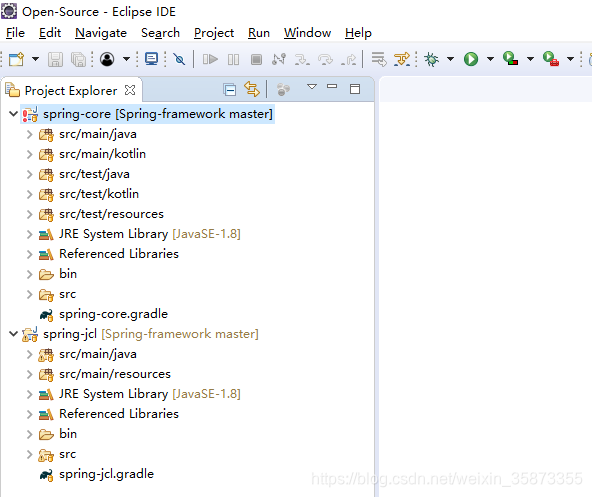The width and height of the screenshot is (592, 497).
Task: Open the Coverage dropdown arrow
Action: tap(530, 59)
